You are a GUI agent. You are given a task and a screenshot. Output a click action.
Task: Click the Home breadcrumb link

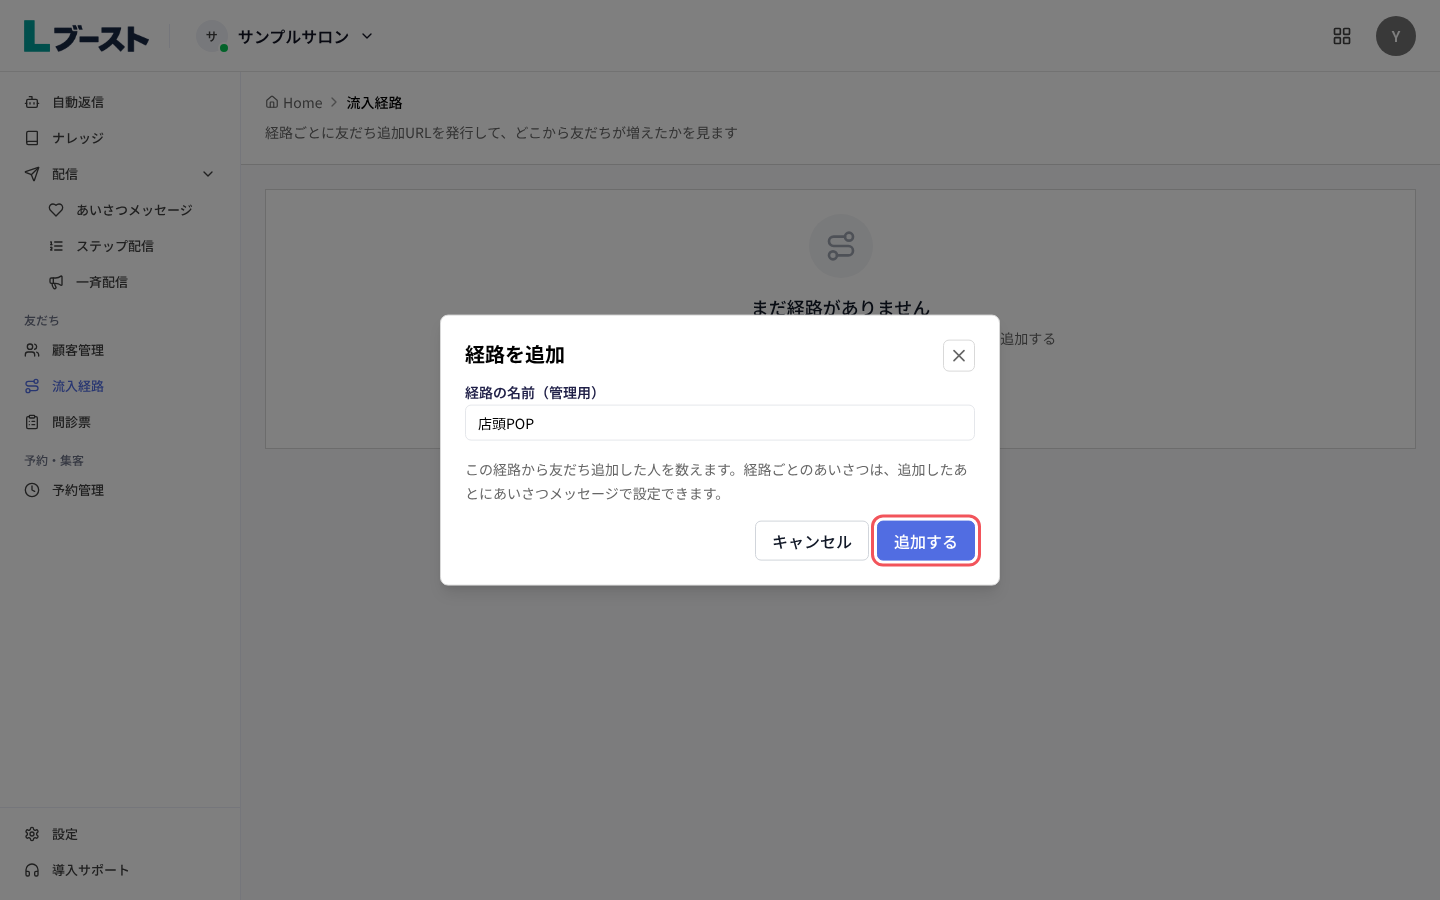click(294, 102)
